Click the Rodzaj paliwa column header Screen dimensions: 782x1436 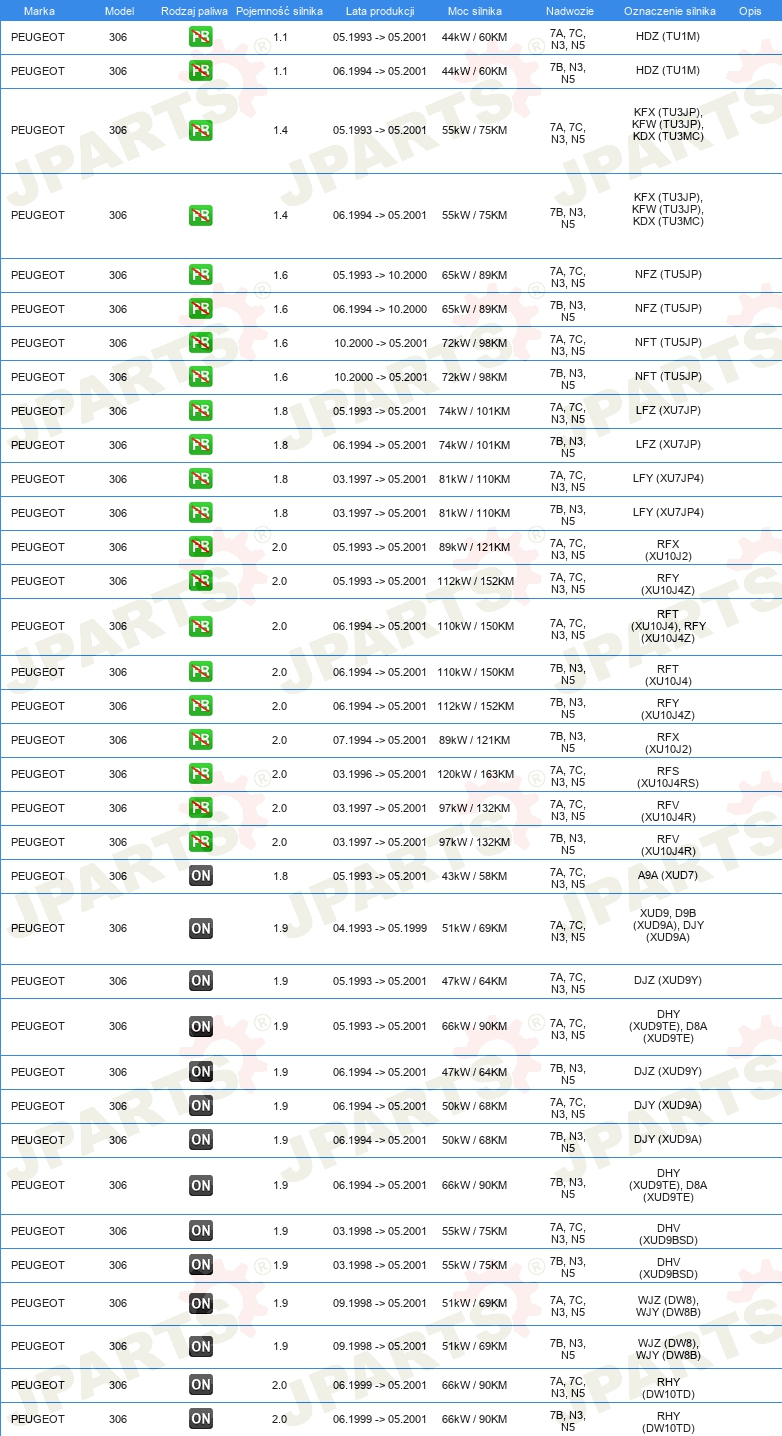coord(195,10)
